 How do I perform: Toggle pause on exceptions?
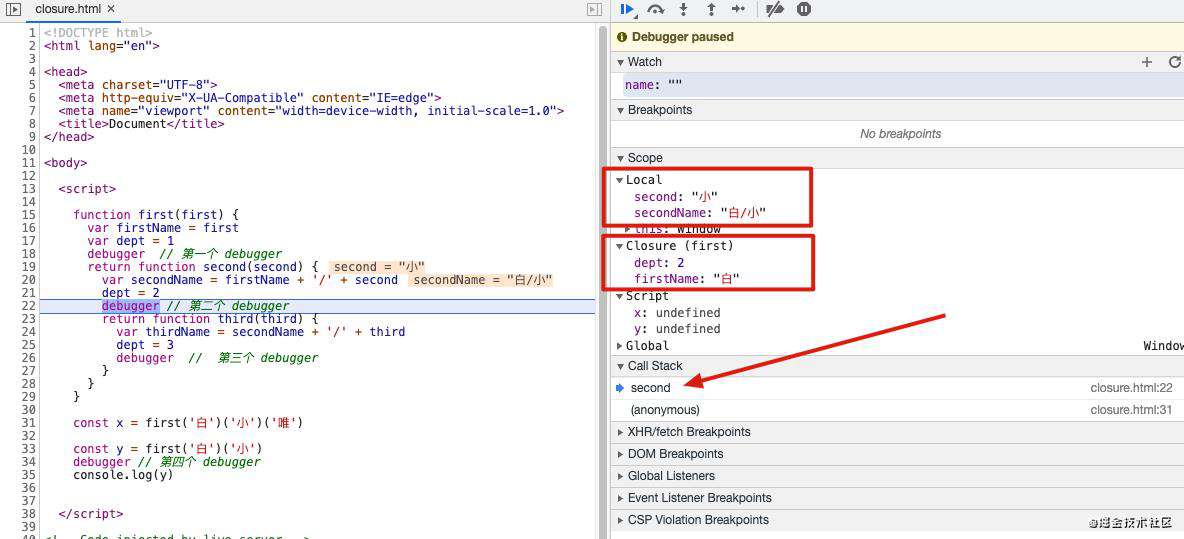point(804,9)
